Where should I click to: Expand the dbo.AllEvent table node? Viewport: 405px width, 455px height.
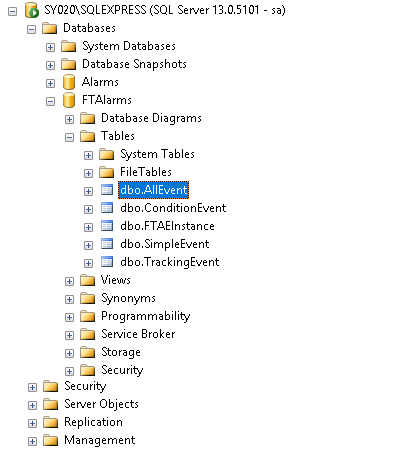tap(88, 191)
